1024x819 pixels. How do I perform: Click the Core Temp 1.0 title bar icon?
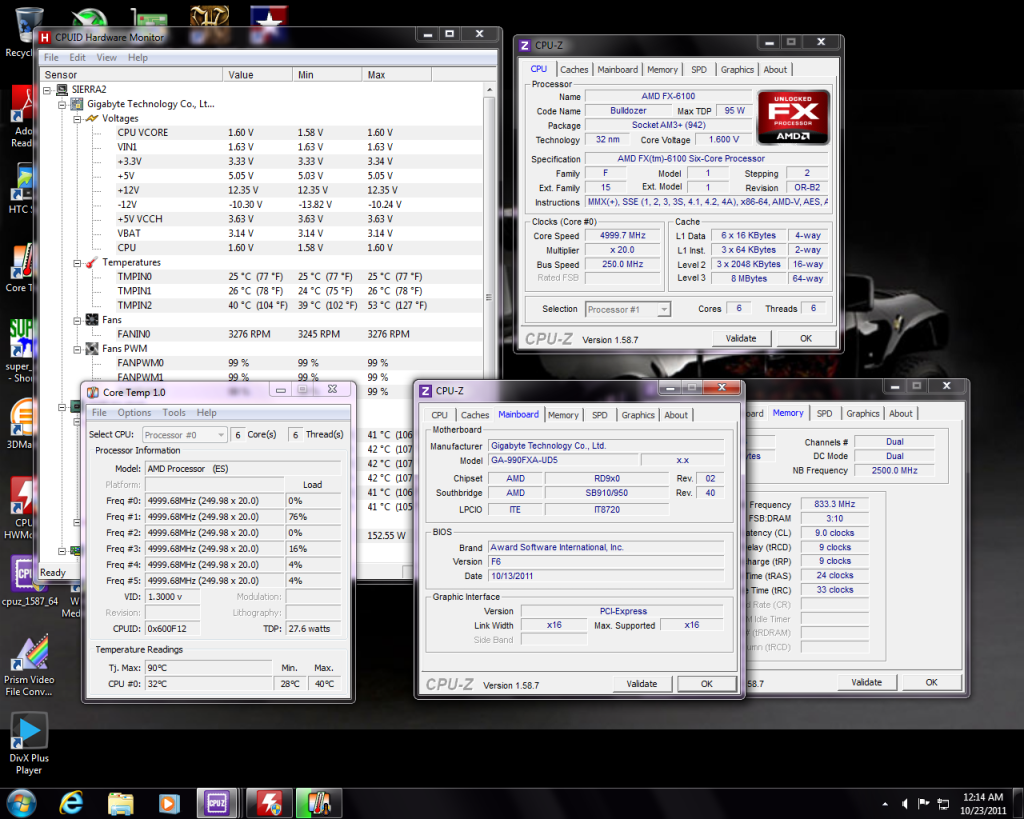93,393
